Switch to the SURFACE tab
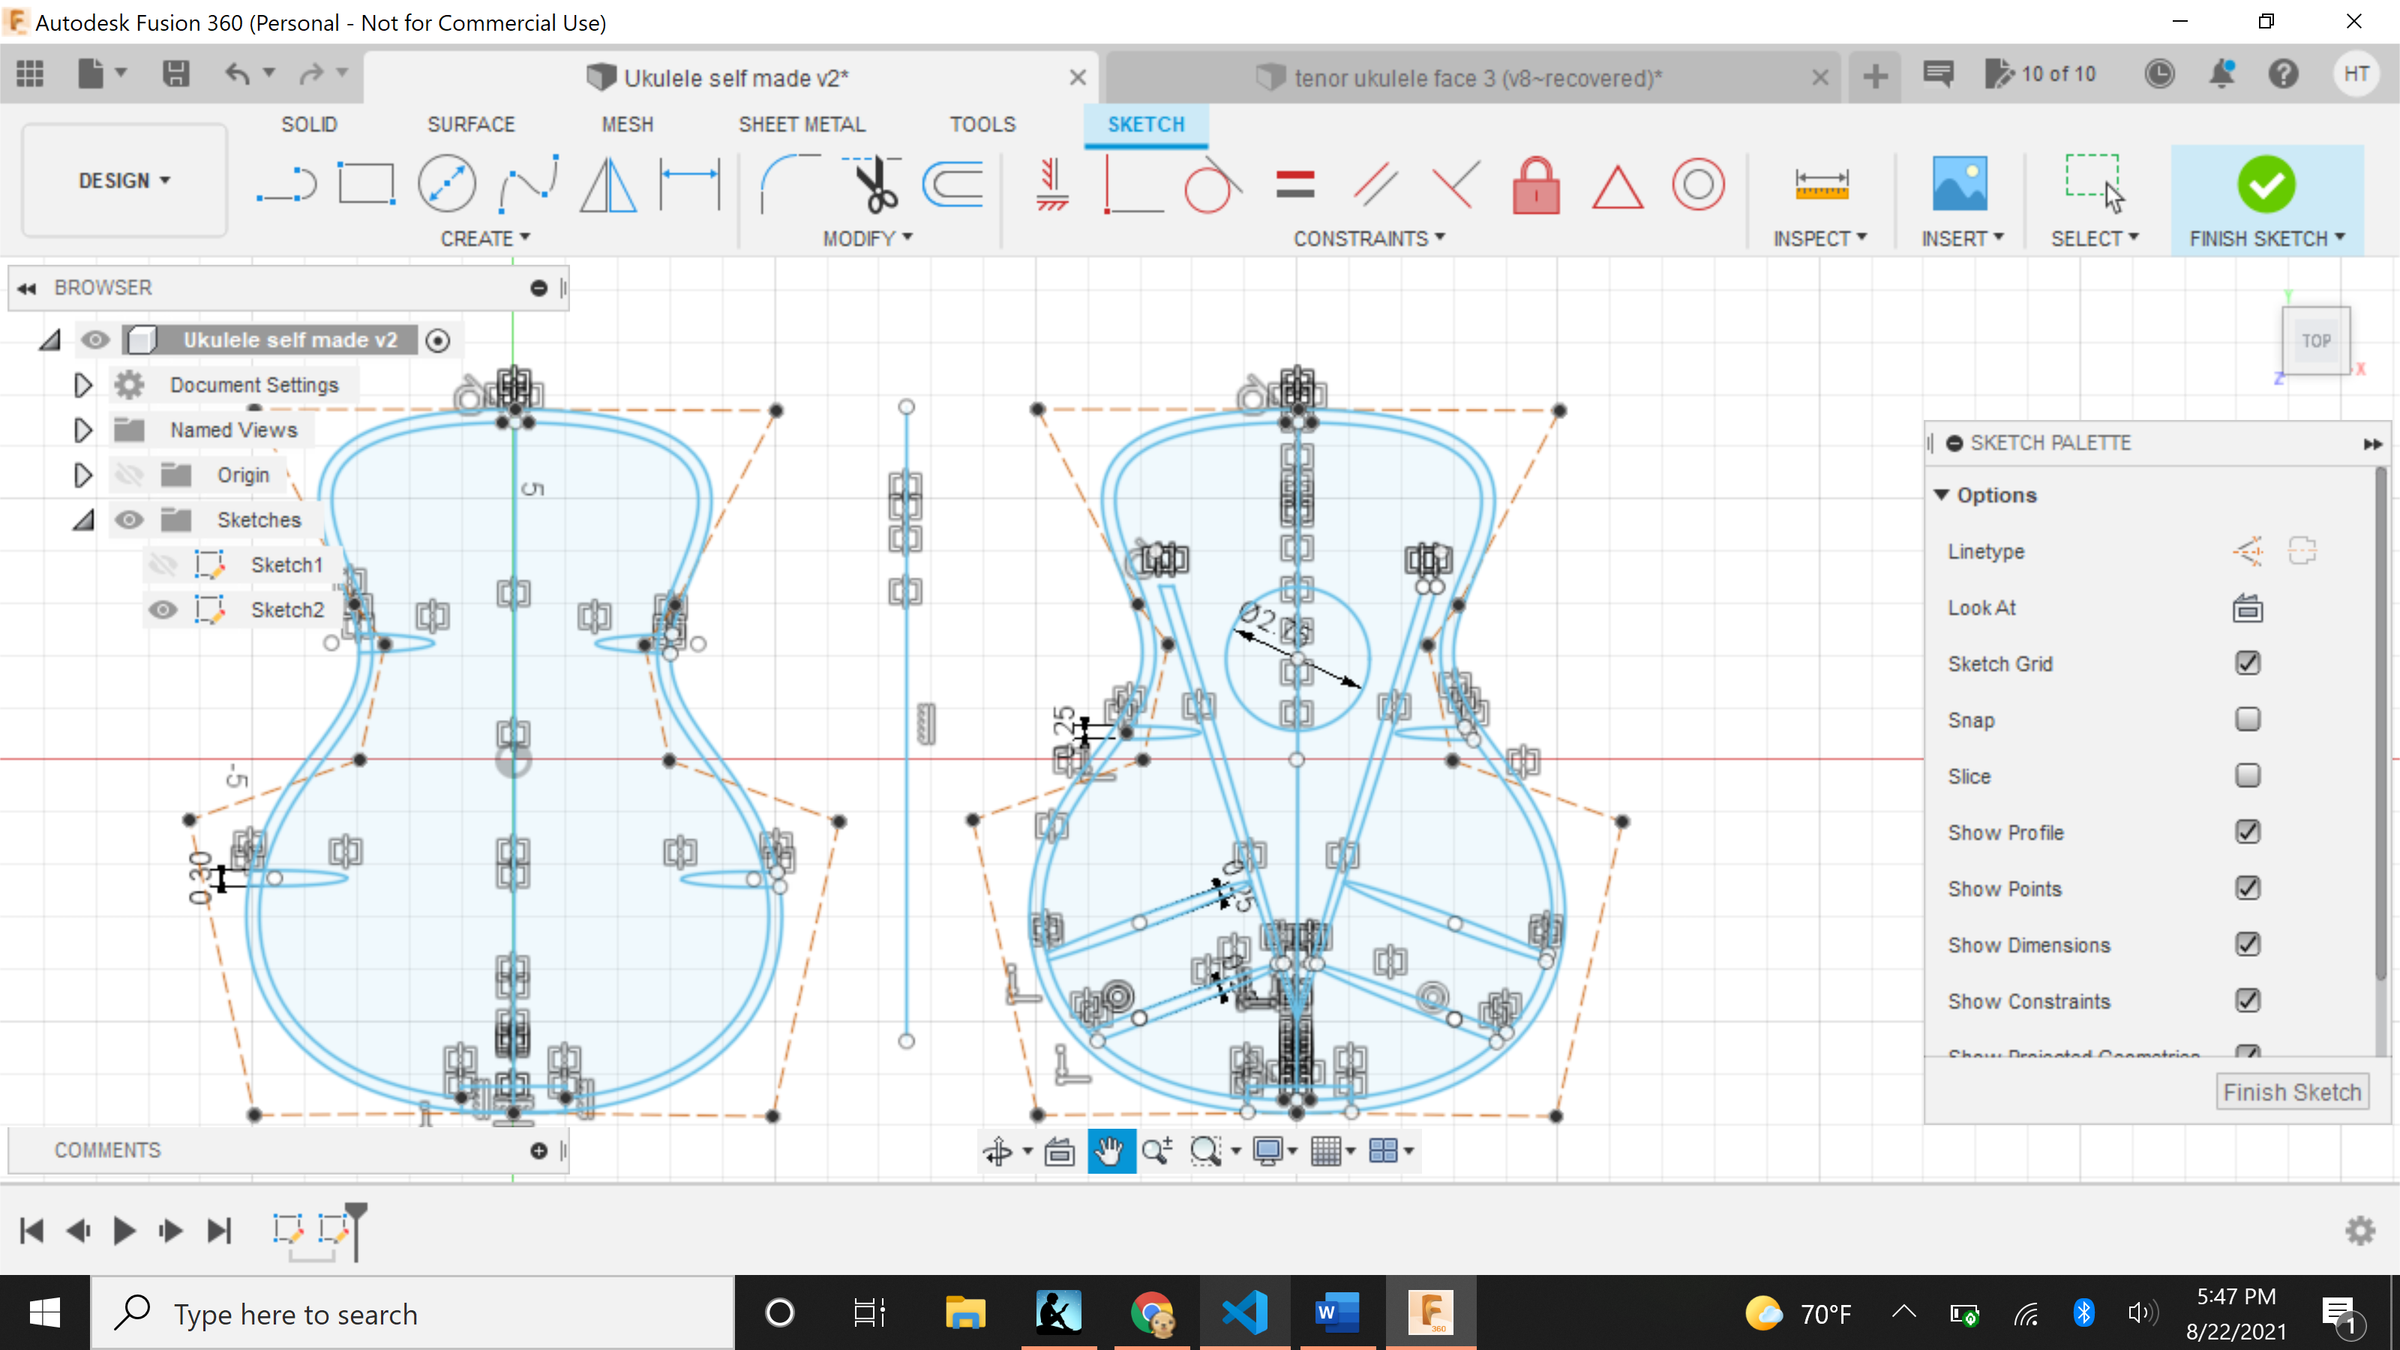The width and height of the screenshot is (2400, 1350). tap(471, 125)
